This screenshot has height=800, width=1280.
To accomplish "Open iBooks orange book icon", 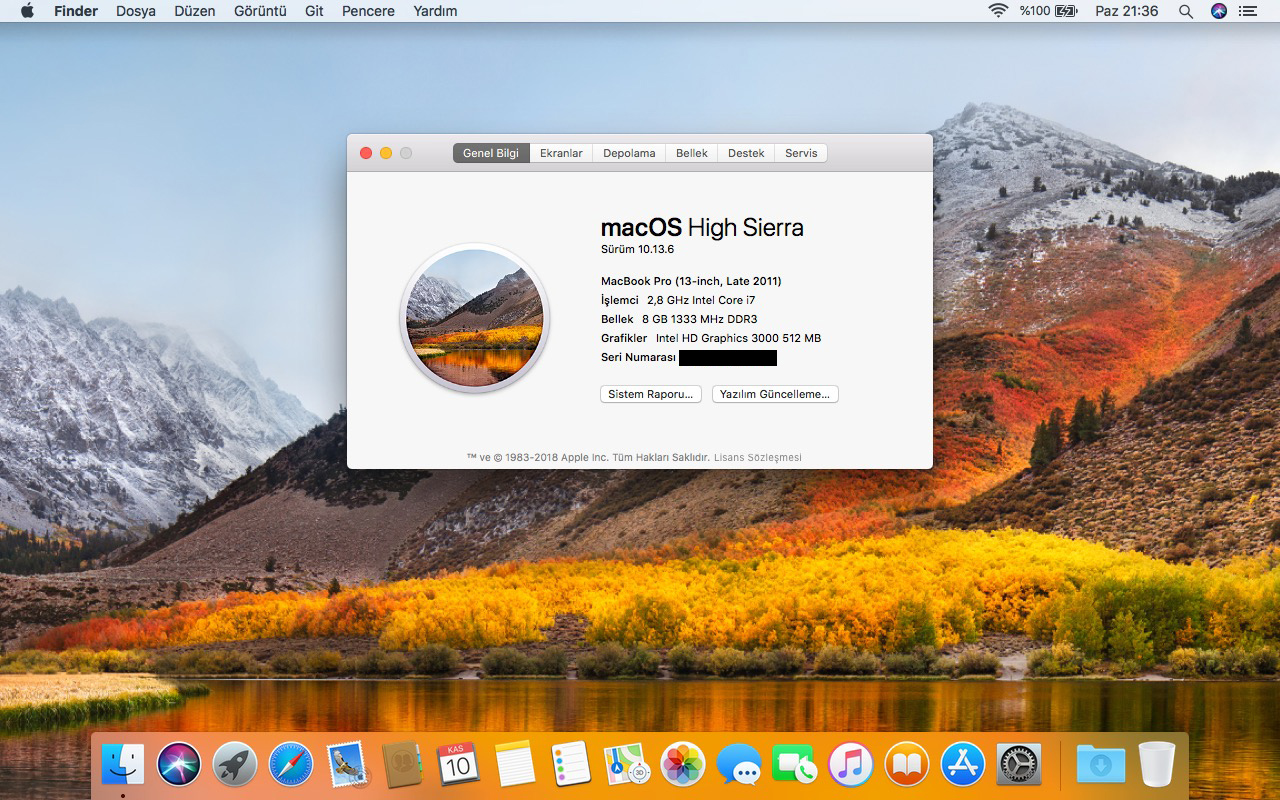I will [x=907, y=765].
